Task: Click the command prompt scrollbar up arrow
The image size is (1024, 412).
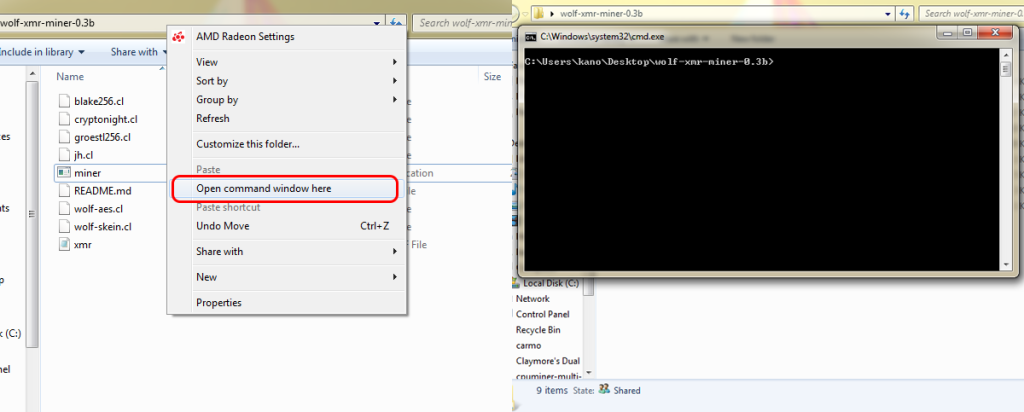Action: pyautogui.click(x=1006, y=56)
